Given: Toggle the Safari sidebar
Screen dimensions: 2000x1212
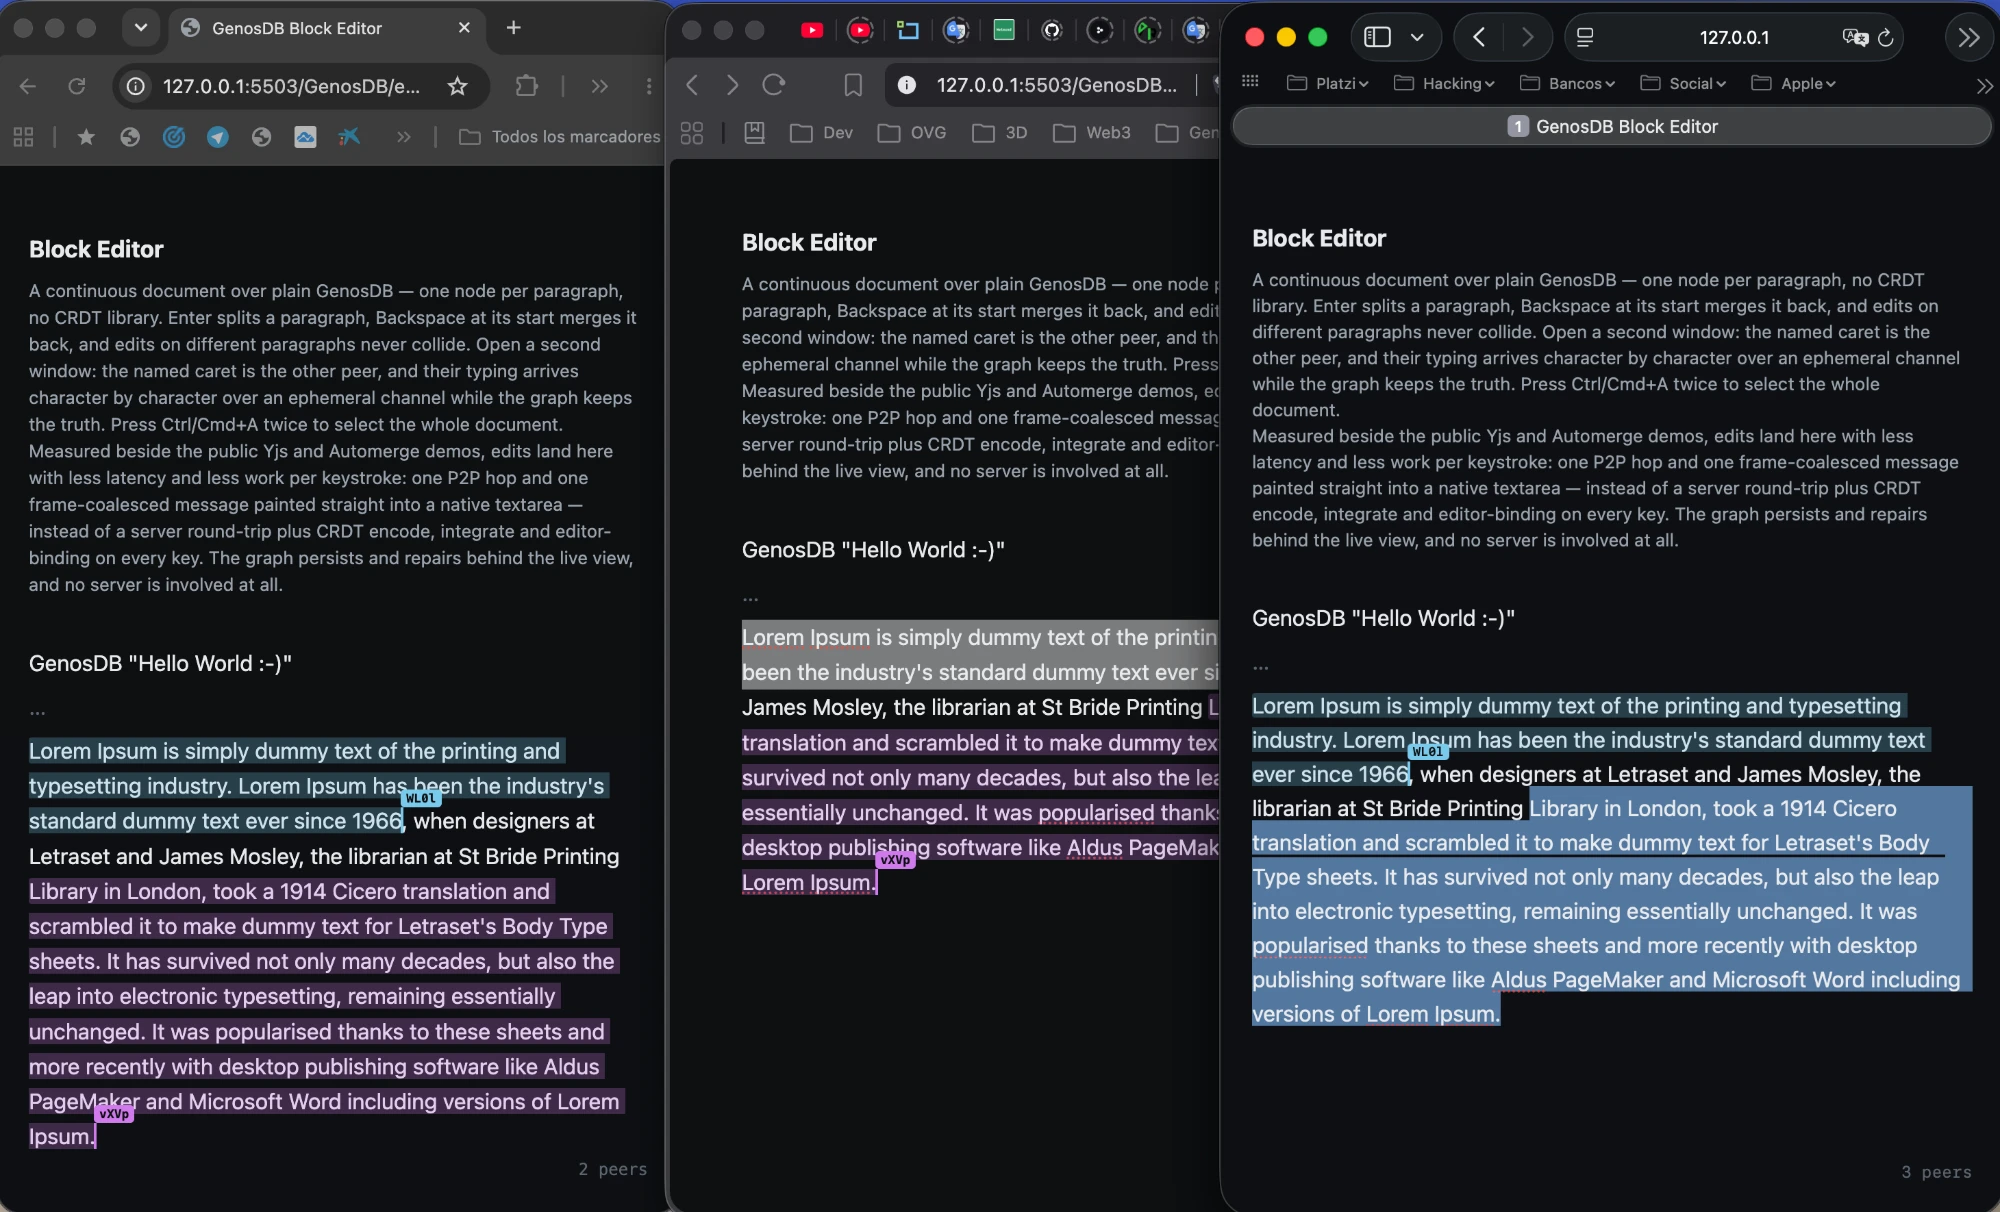Looking at the screenshot, I should 1378,37.
